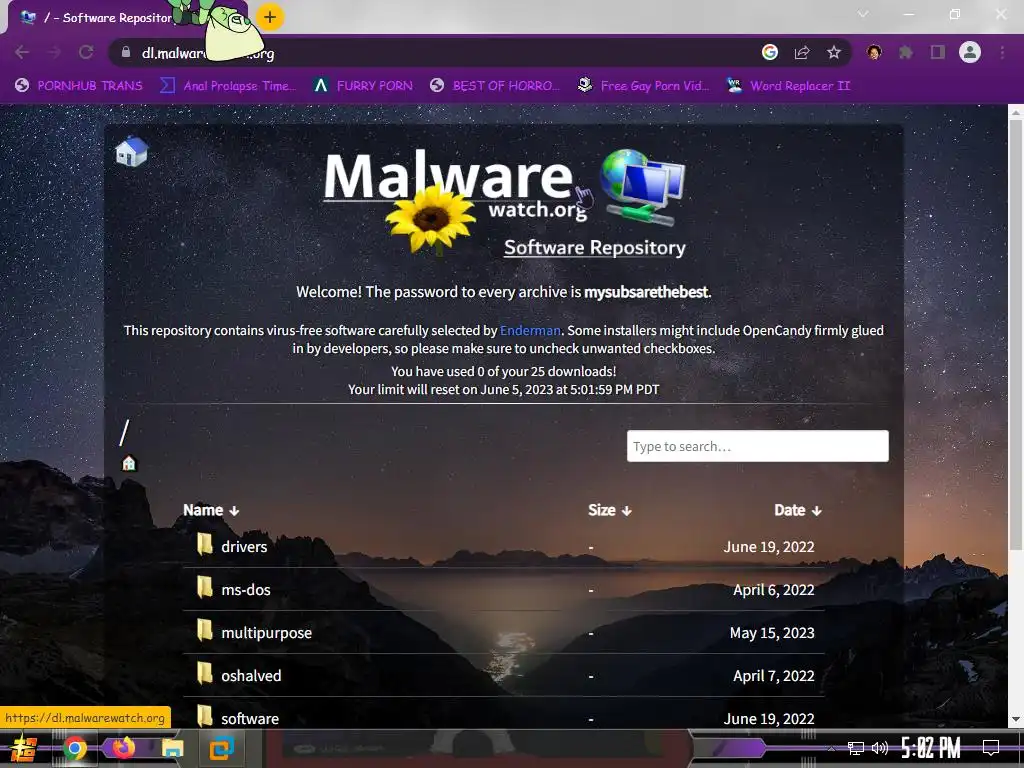Open the Software Repository heading link
Screen dimensions: 1024x768
point(595,248)
